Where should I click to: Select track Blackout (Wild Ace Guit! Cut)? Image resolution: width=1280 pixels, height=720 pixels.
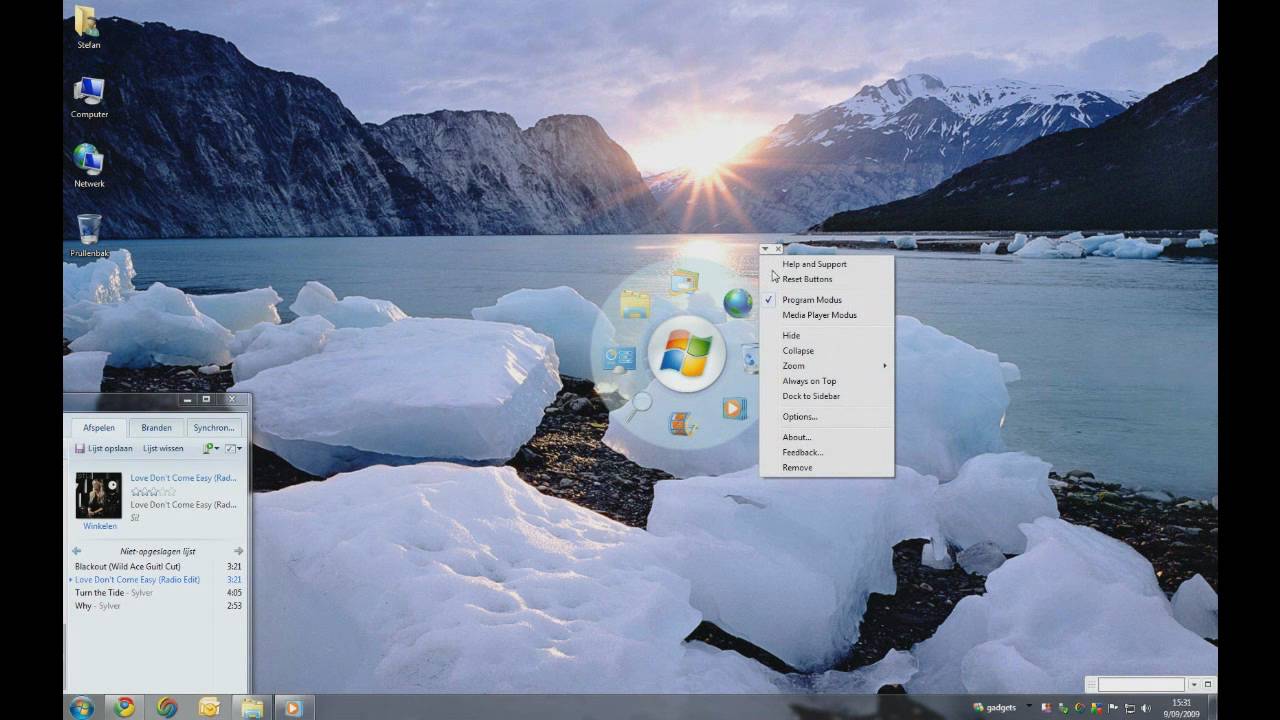point(158,567)
